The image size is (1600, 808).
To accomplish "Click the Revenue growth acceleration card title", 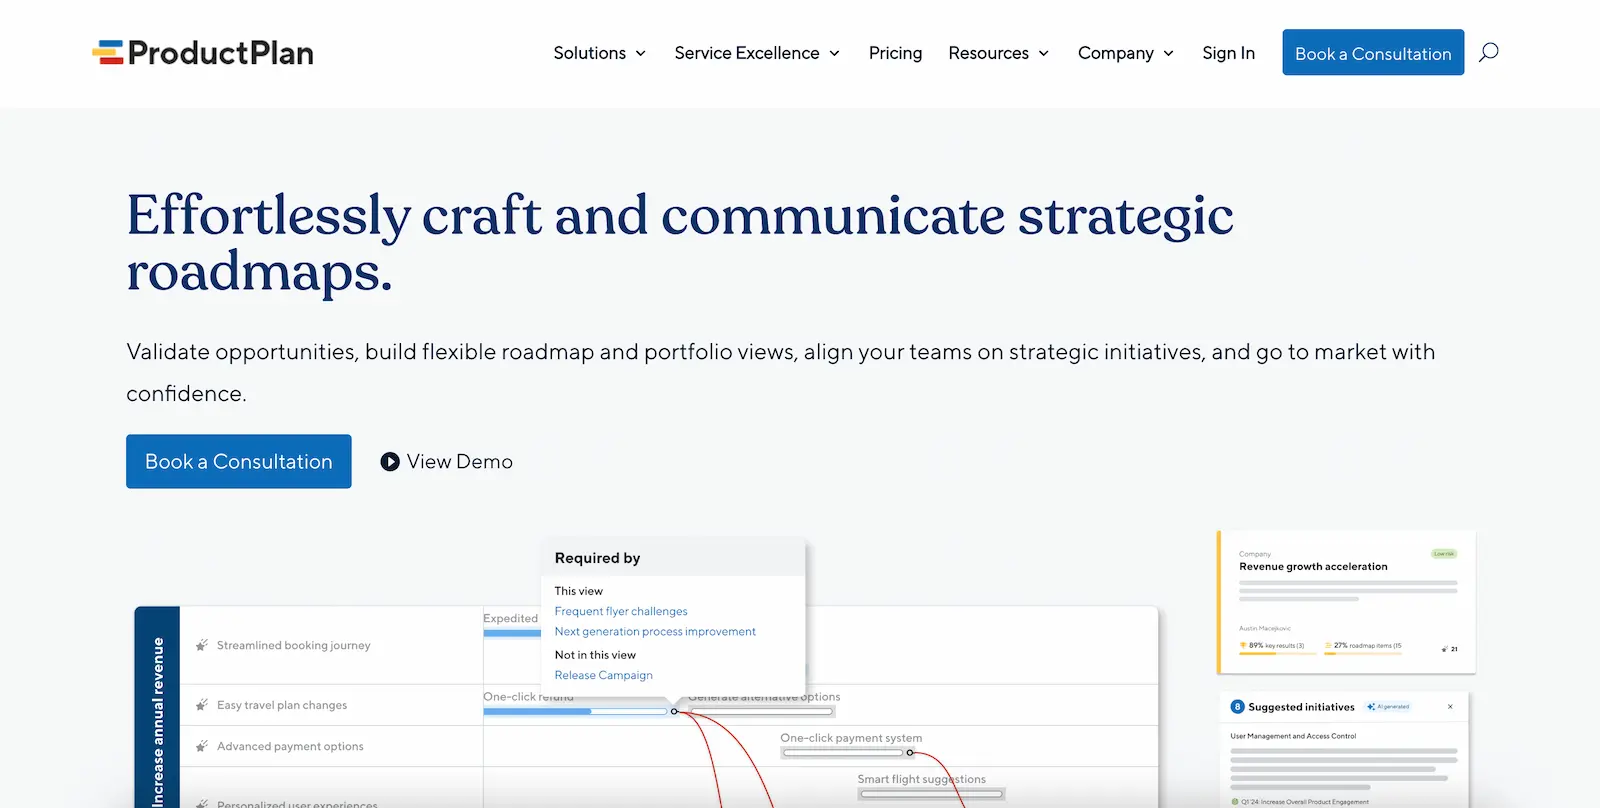I will (1313, 567).
